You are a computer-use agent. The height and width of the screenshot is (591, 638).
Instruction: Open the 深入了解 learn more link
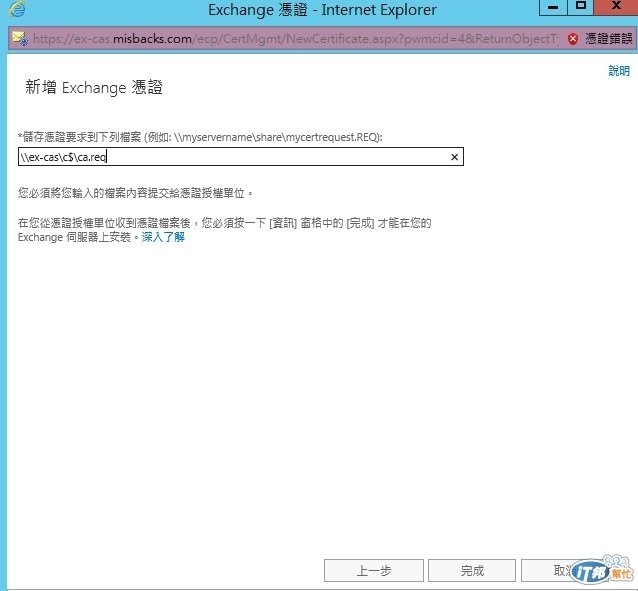pos(163,237)
